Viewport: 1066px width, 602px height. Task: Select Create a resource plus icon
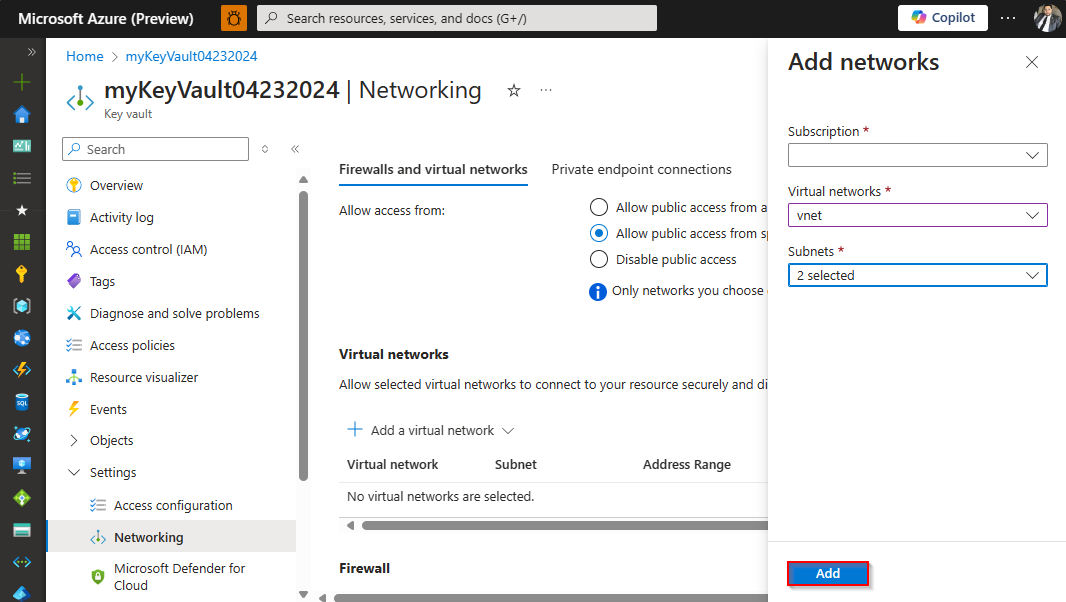tap(22, 81)
